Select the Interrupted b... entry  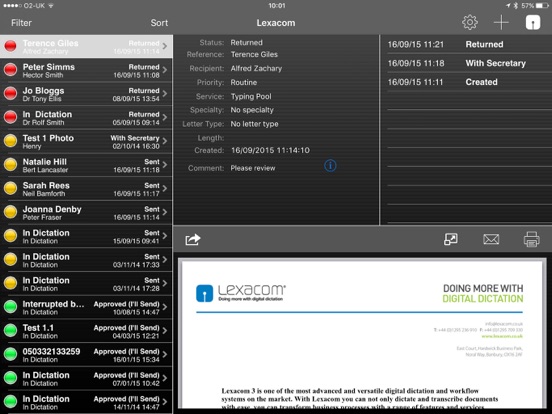[86, 307]
